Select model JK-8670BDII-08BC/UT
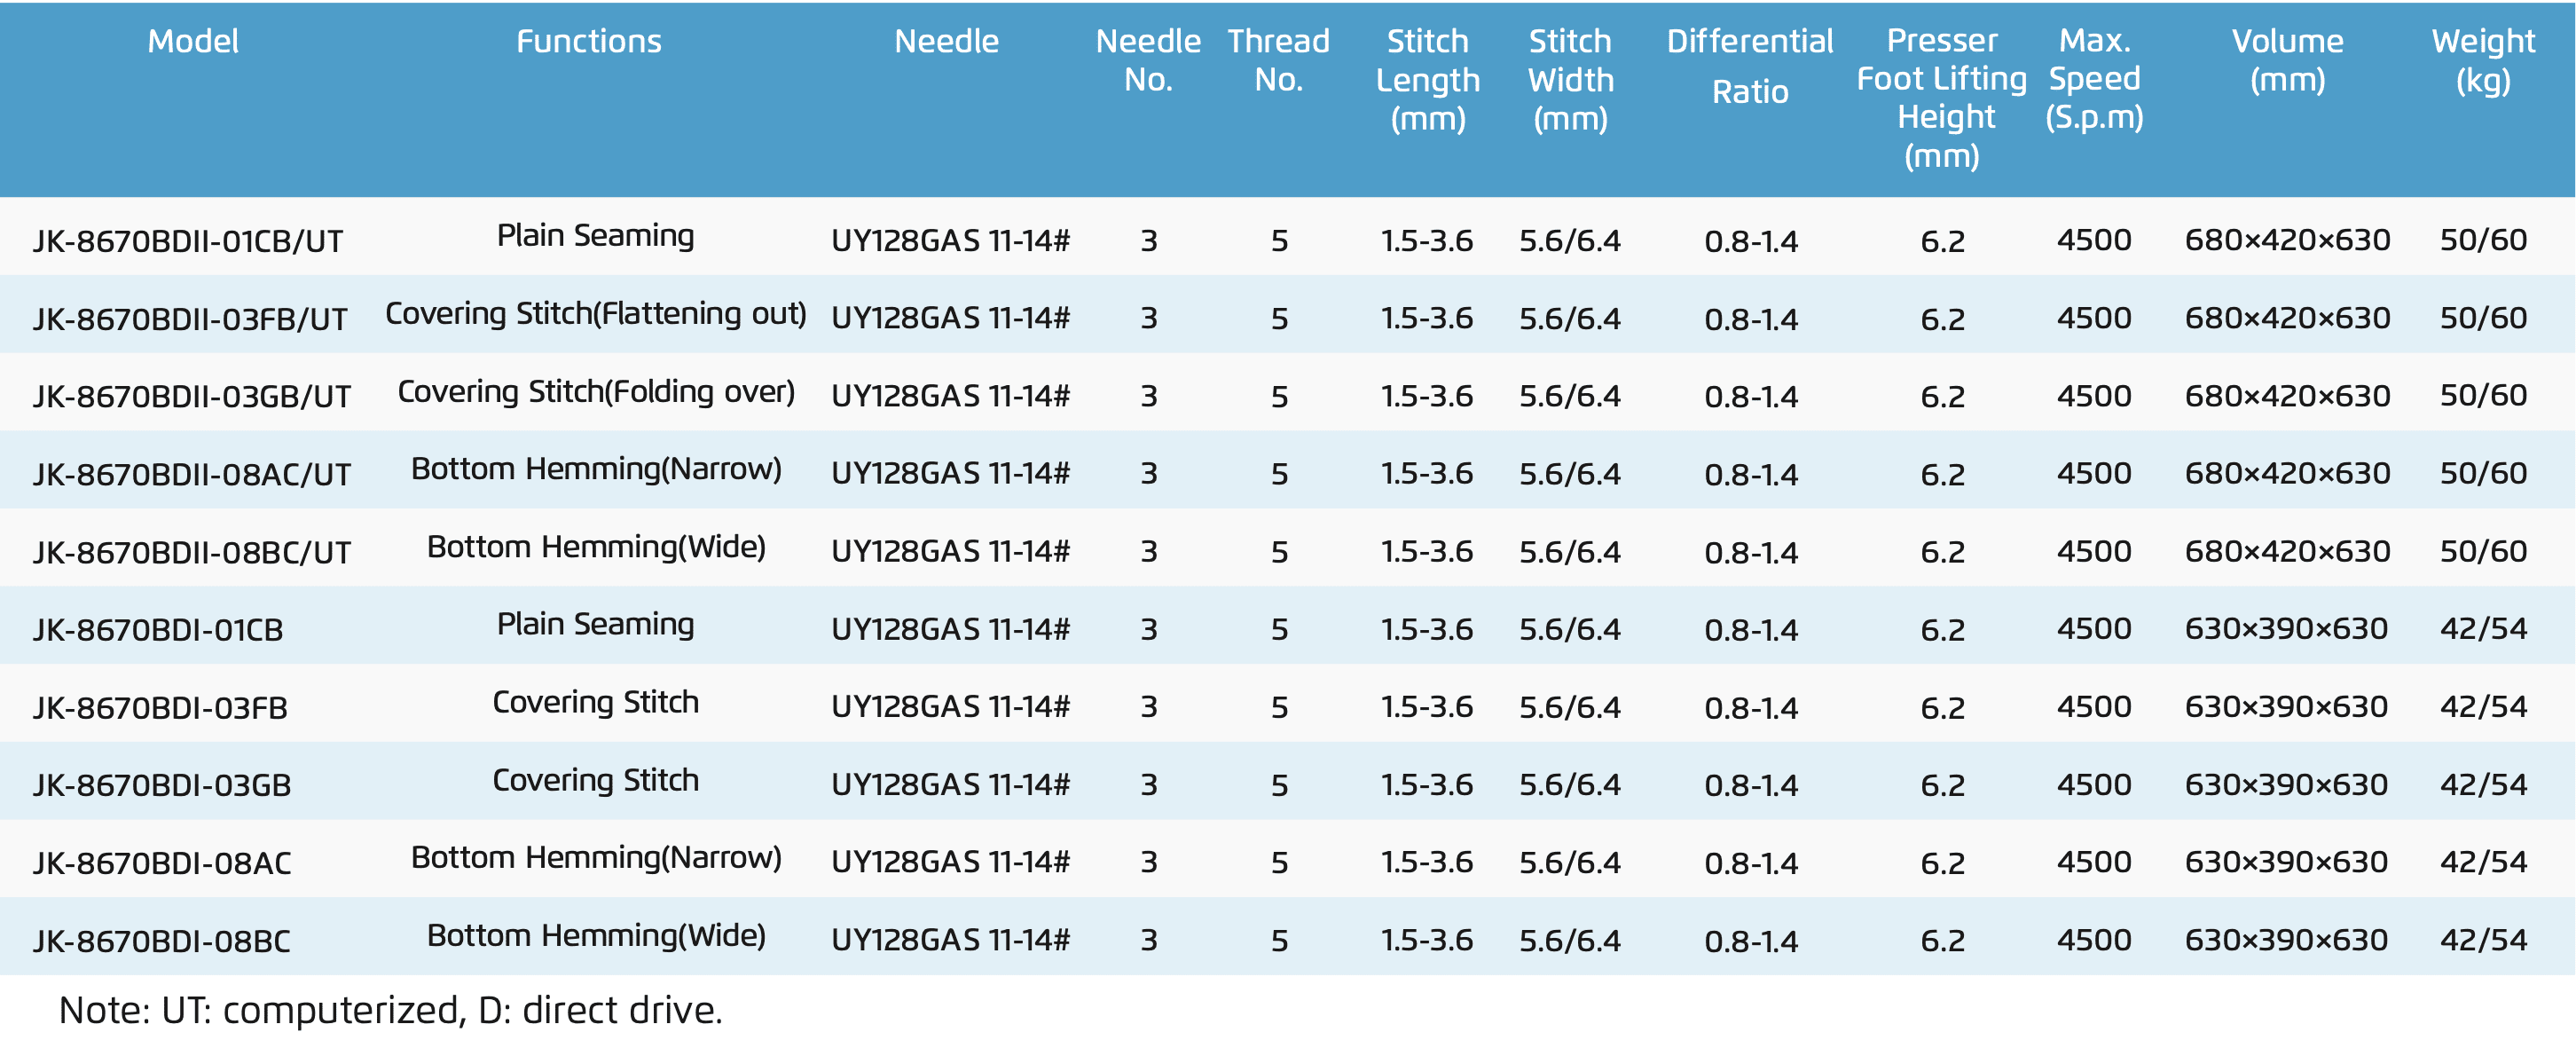 (x=192, y=552)
